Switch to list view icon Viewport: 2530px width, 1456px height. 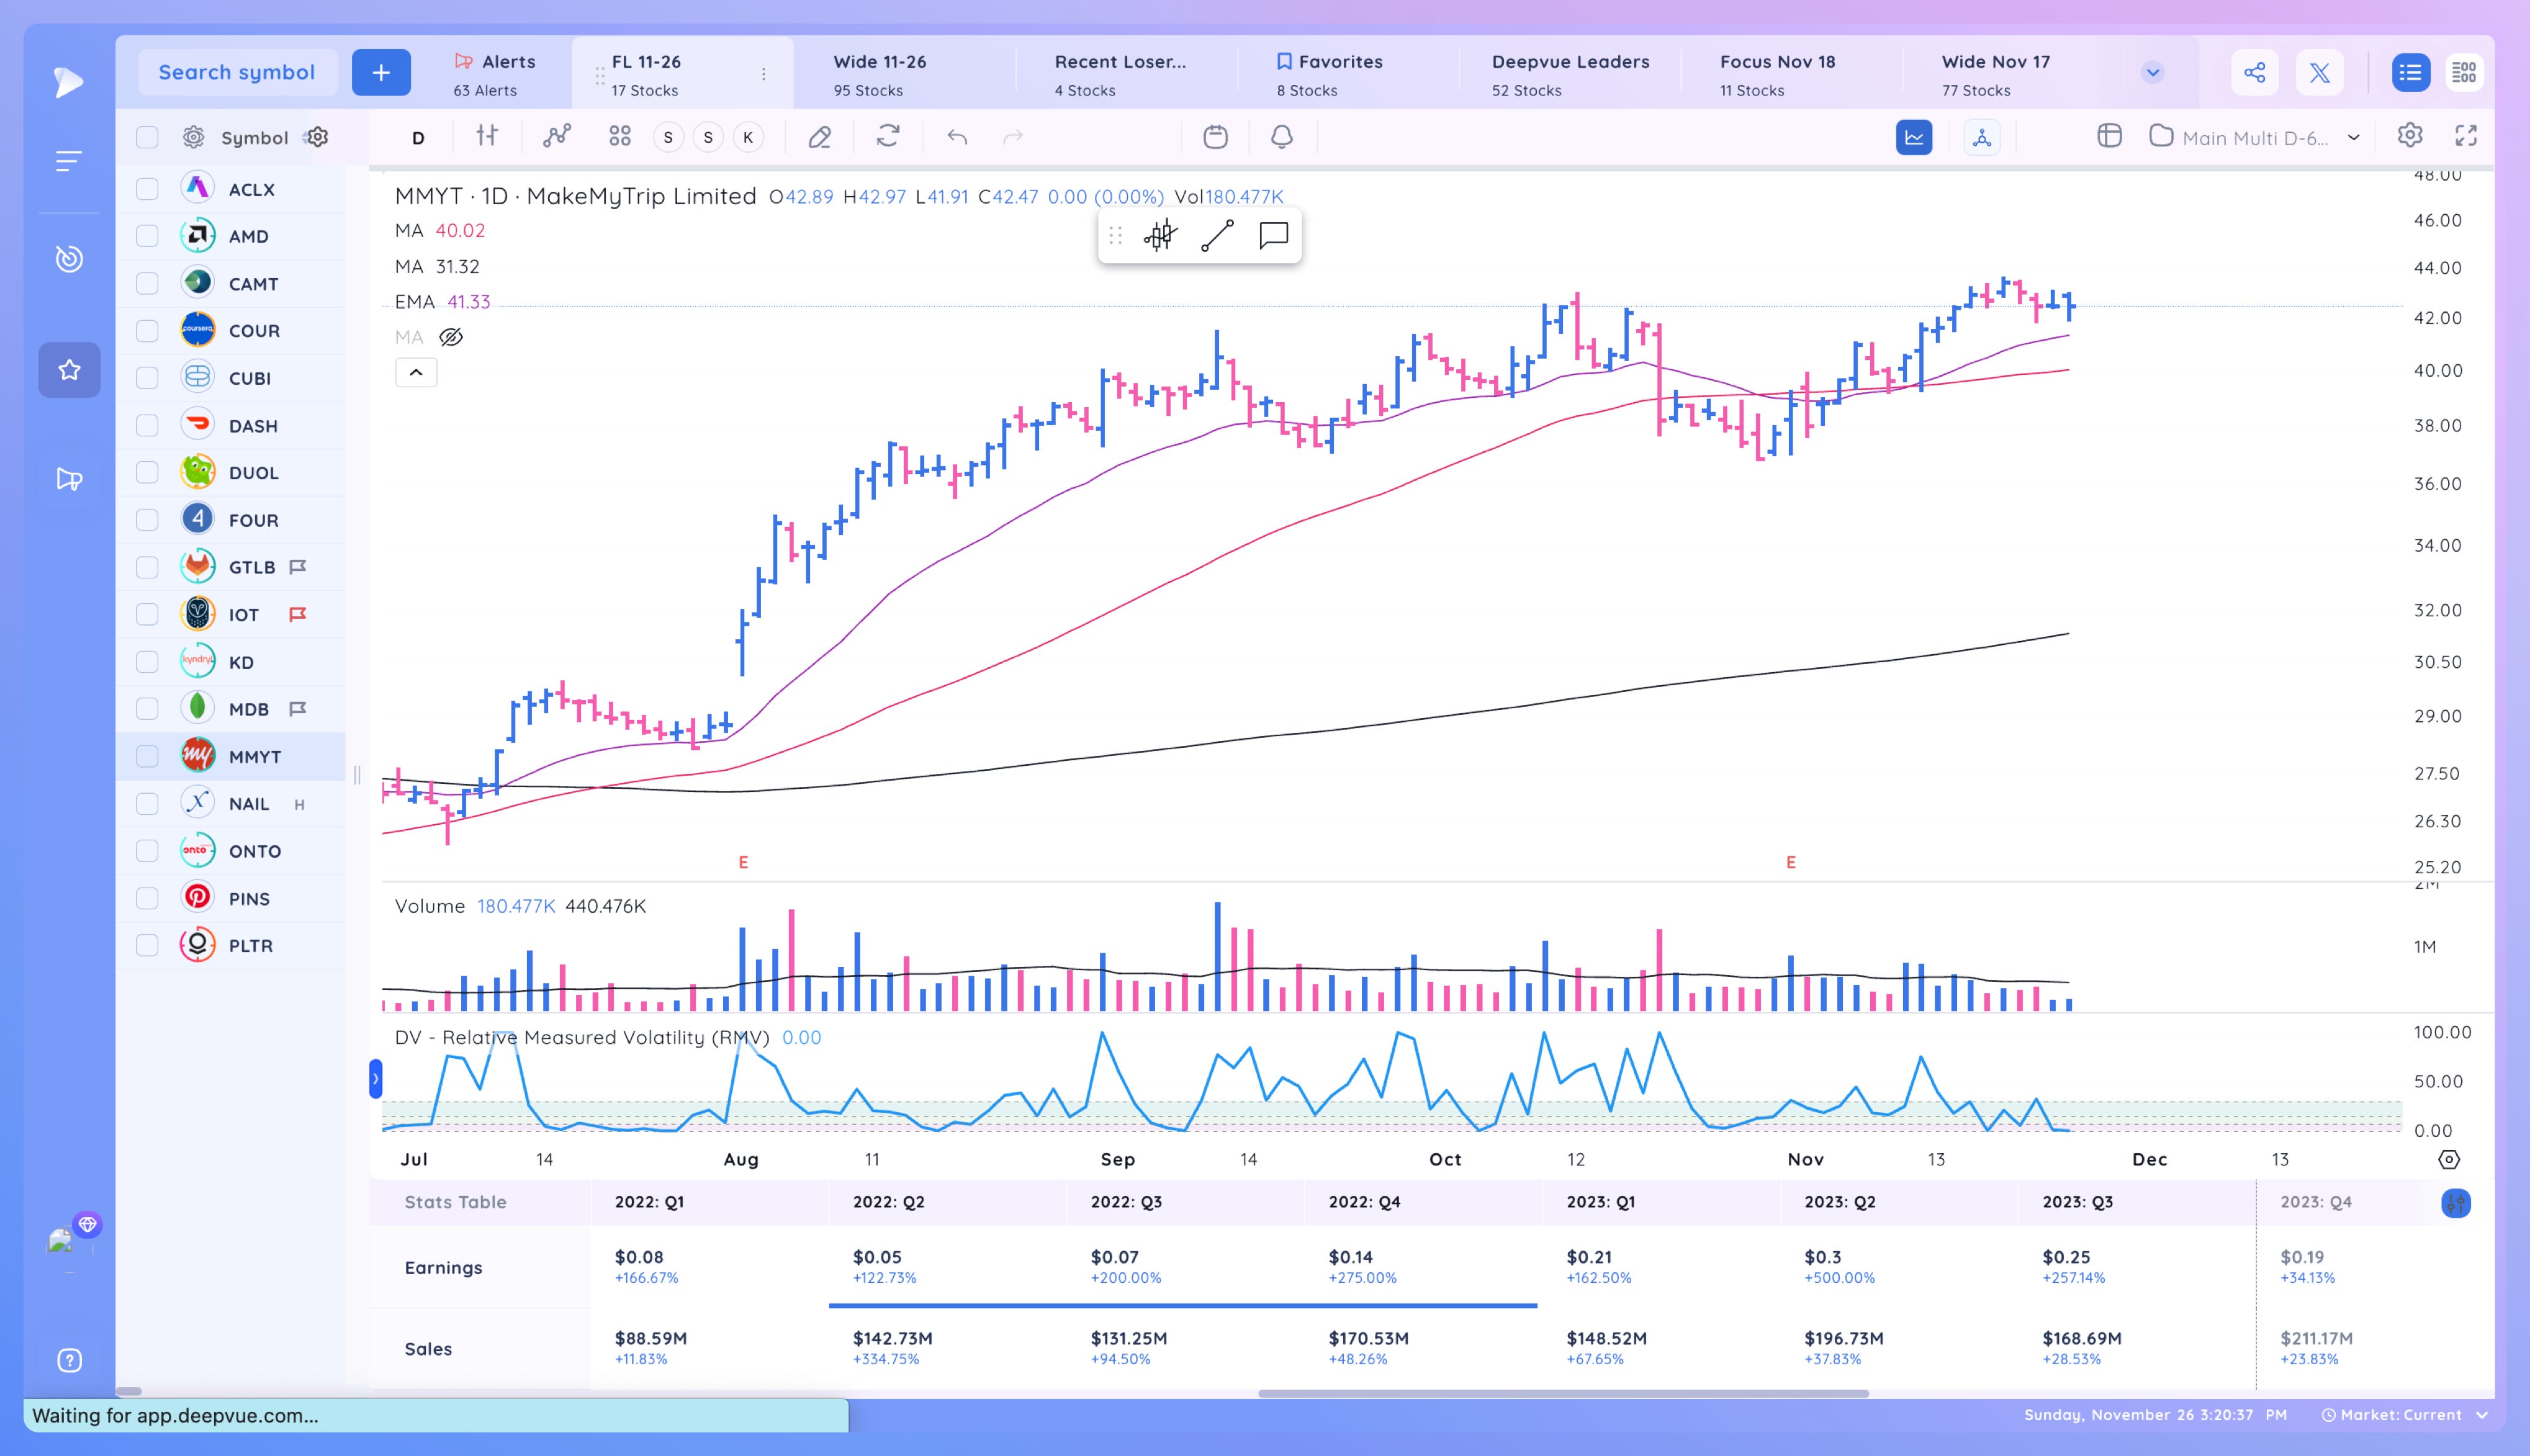(2411, 72)
